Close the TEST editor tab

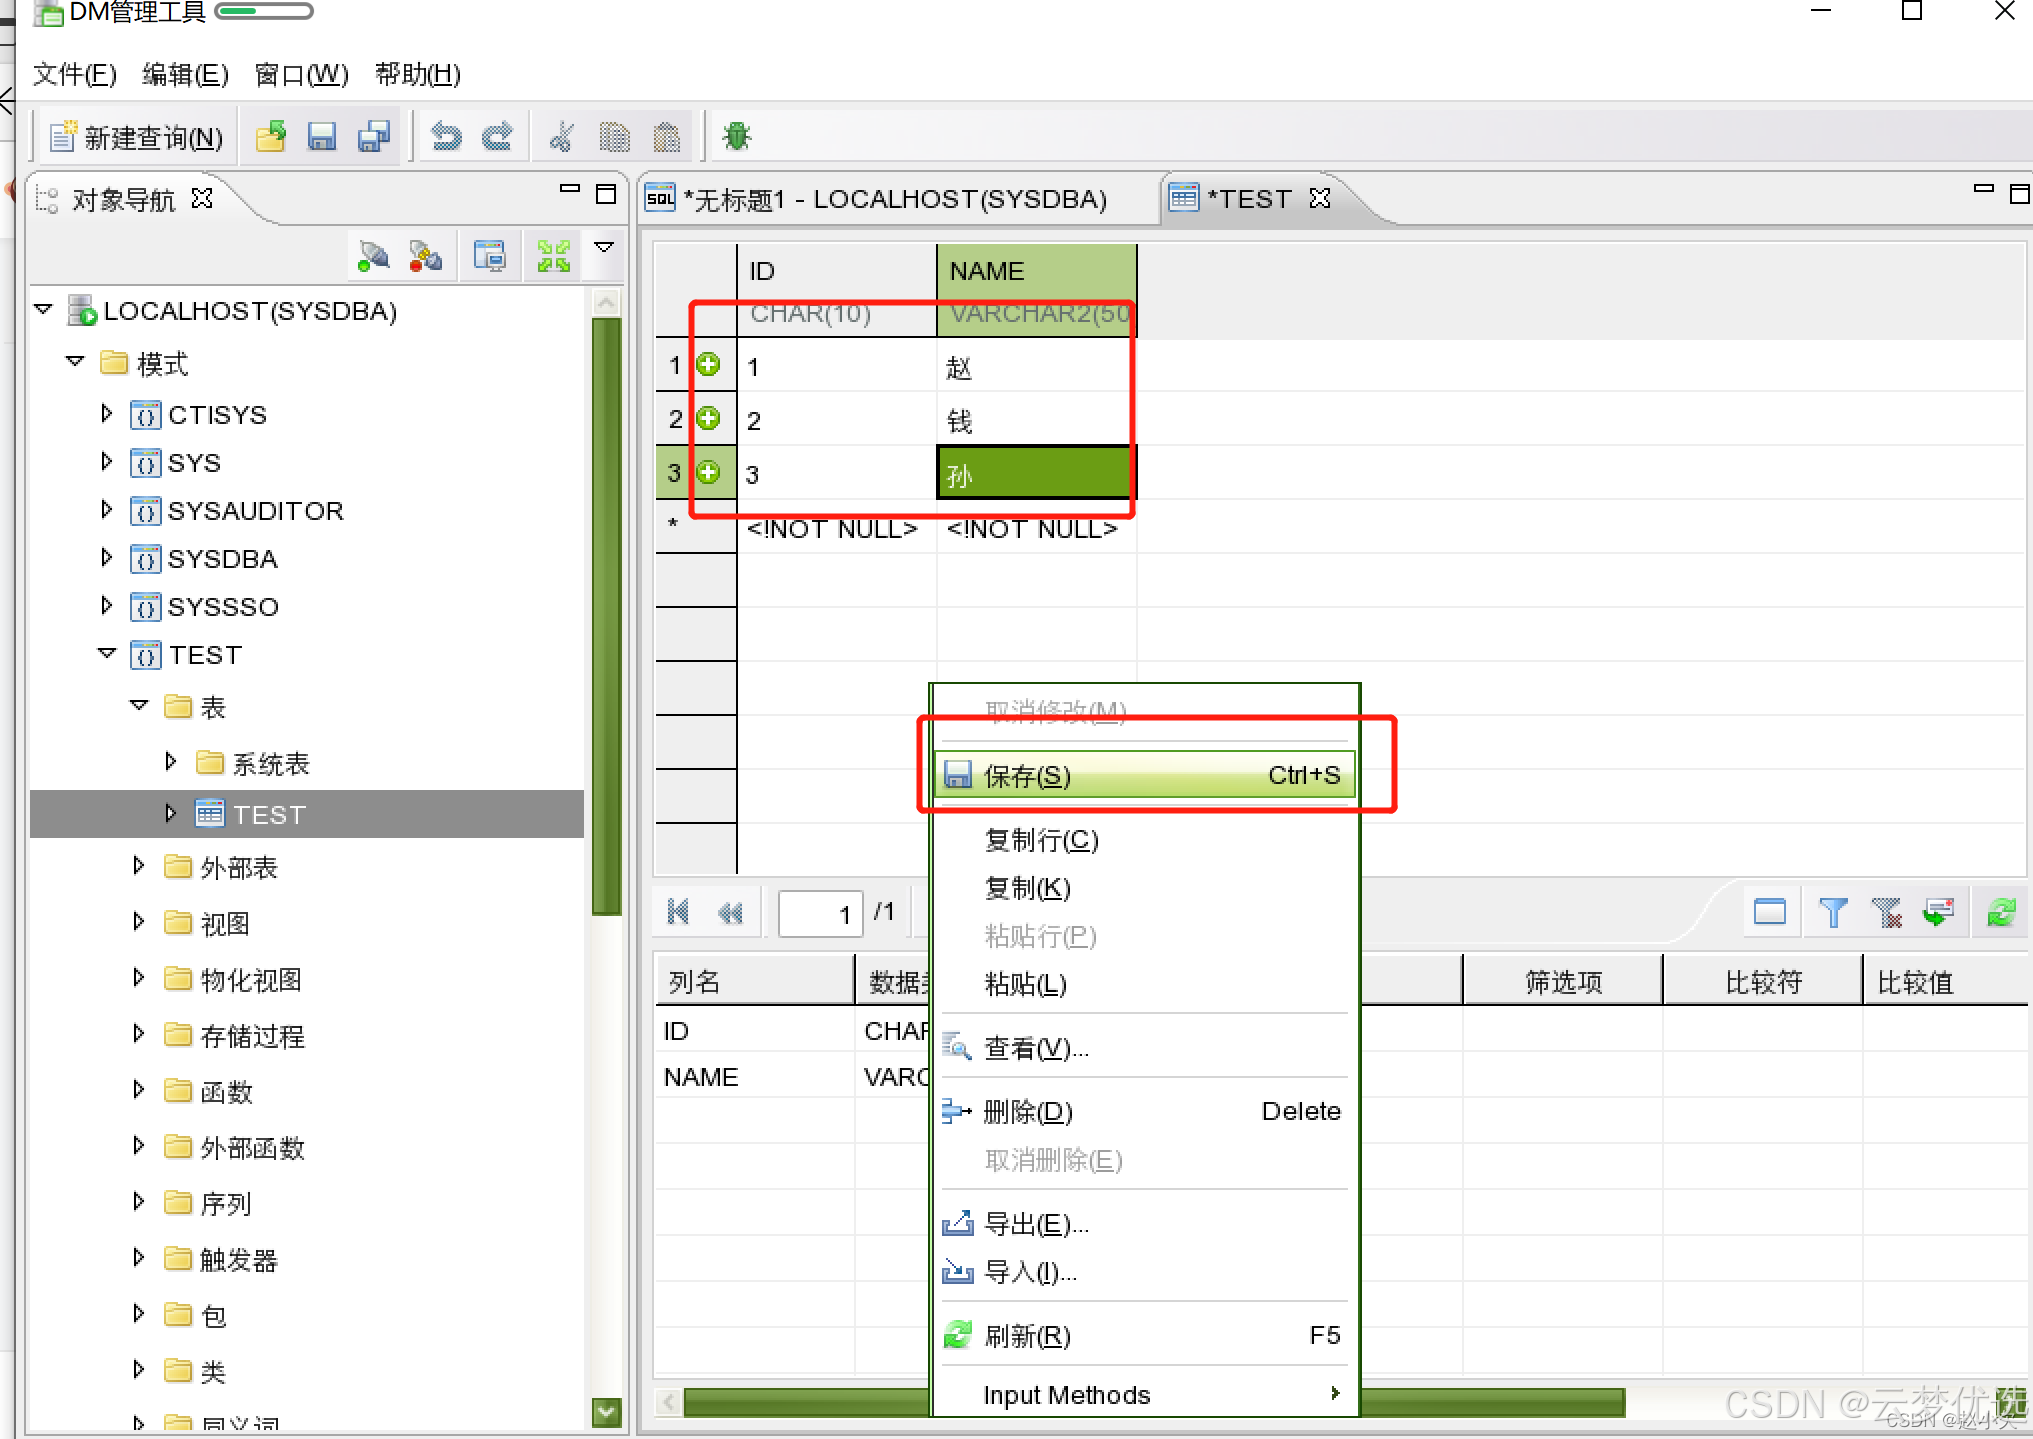point(1320,198)
